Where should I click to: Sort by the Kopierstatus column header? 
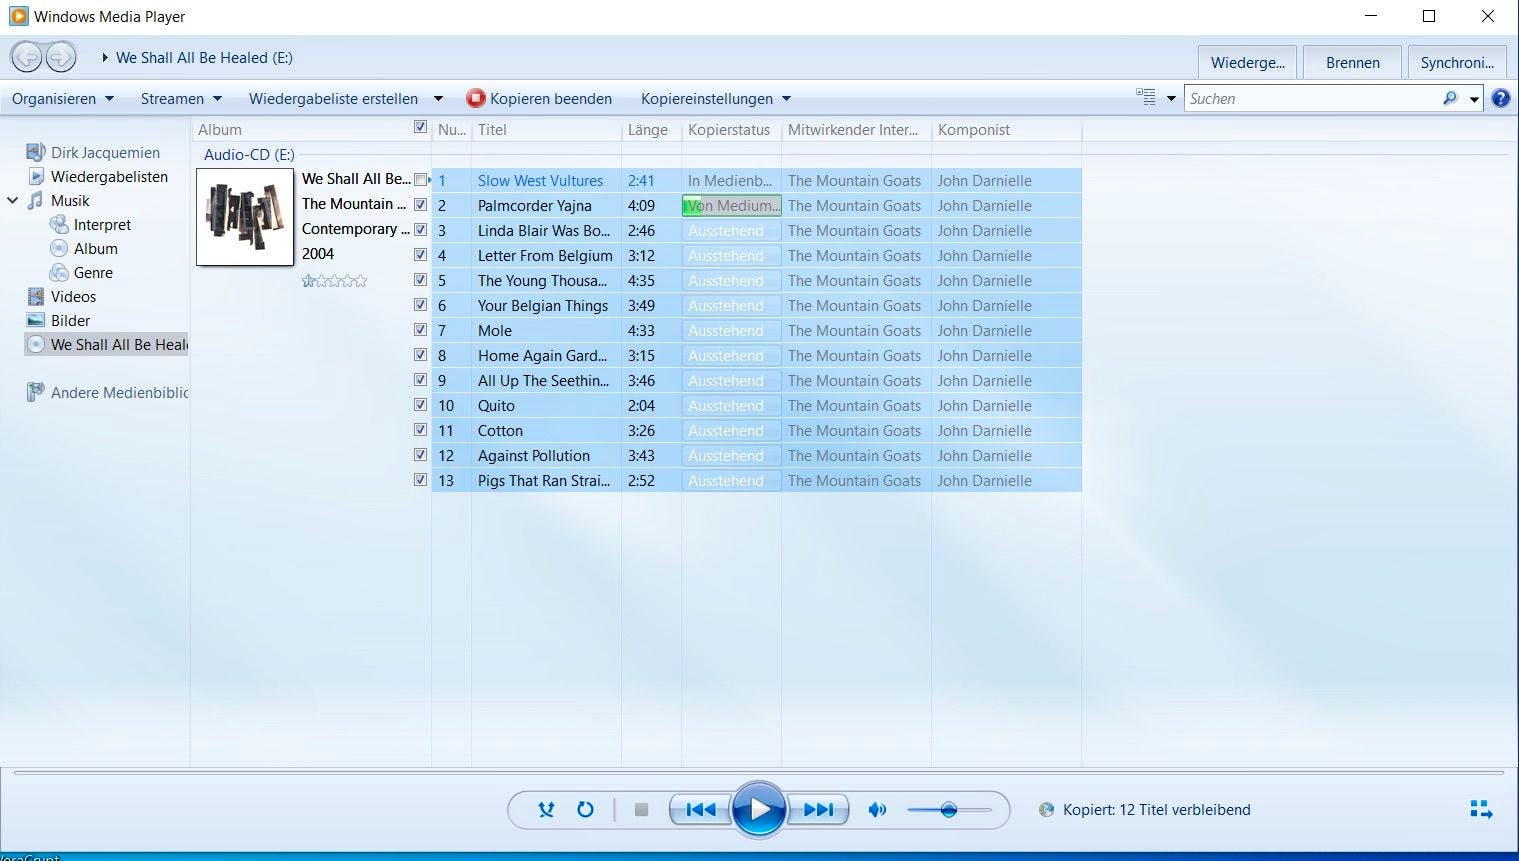(731, 129)
